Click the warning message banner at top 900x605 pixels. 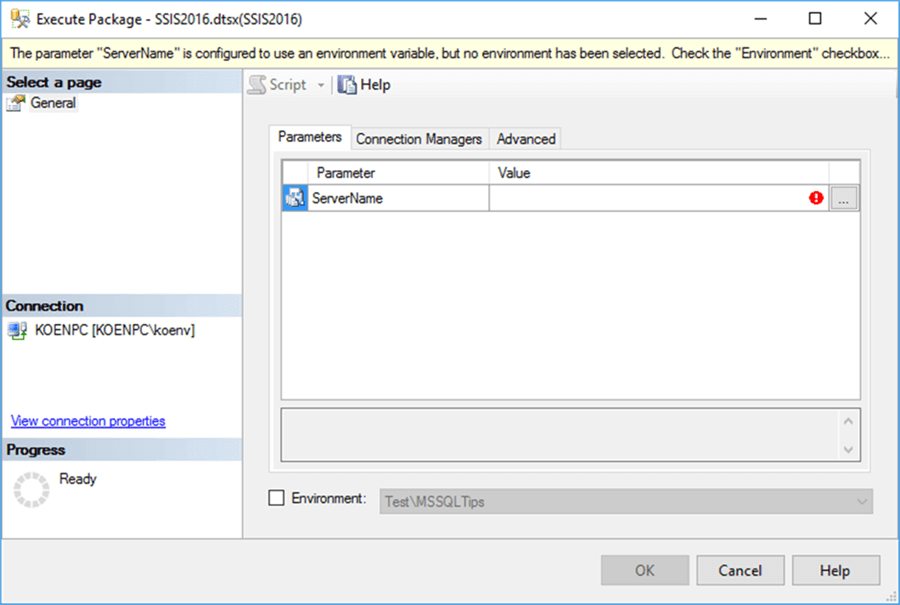click(x=450, y=53)
